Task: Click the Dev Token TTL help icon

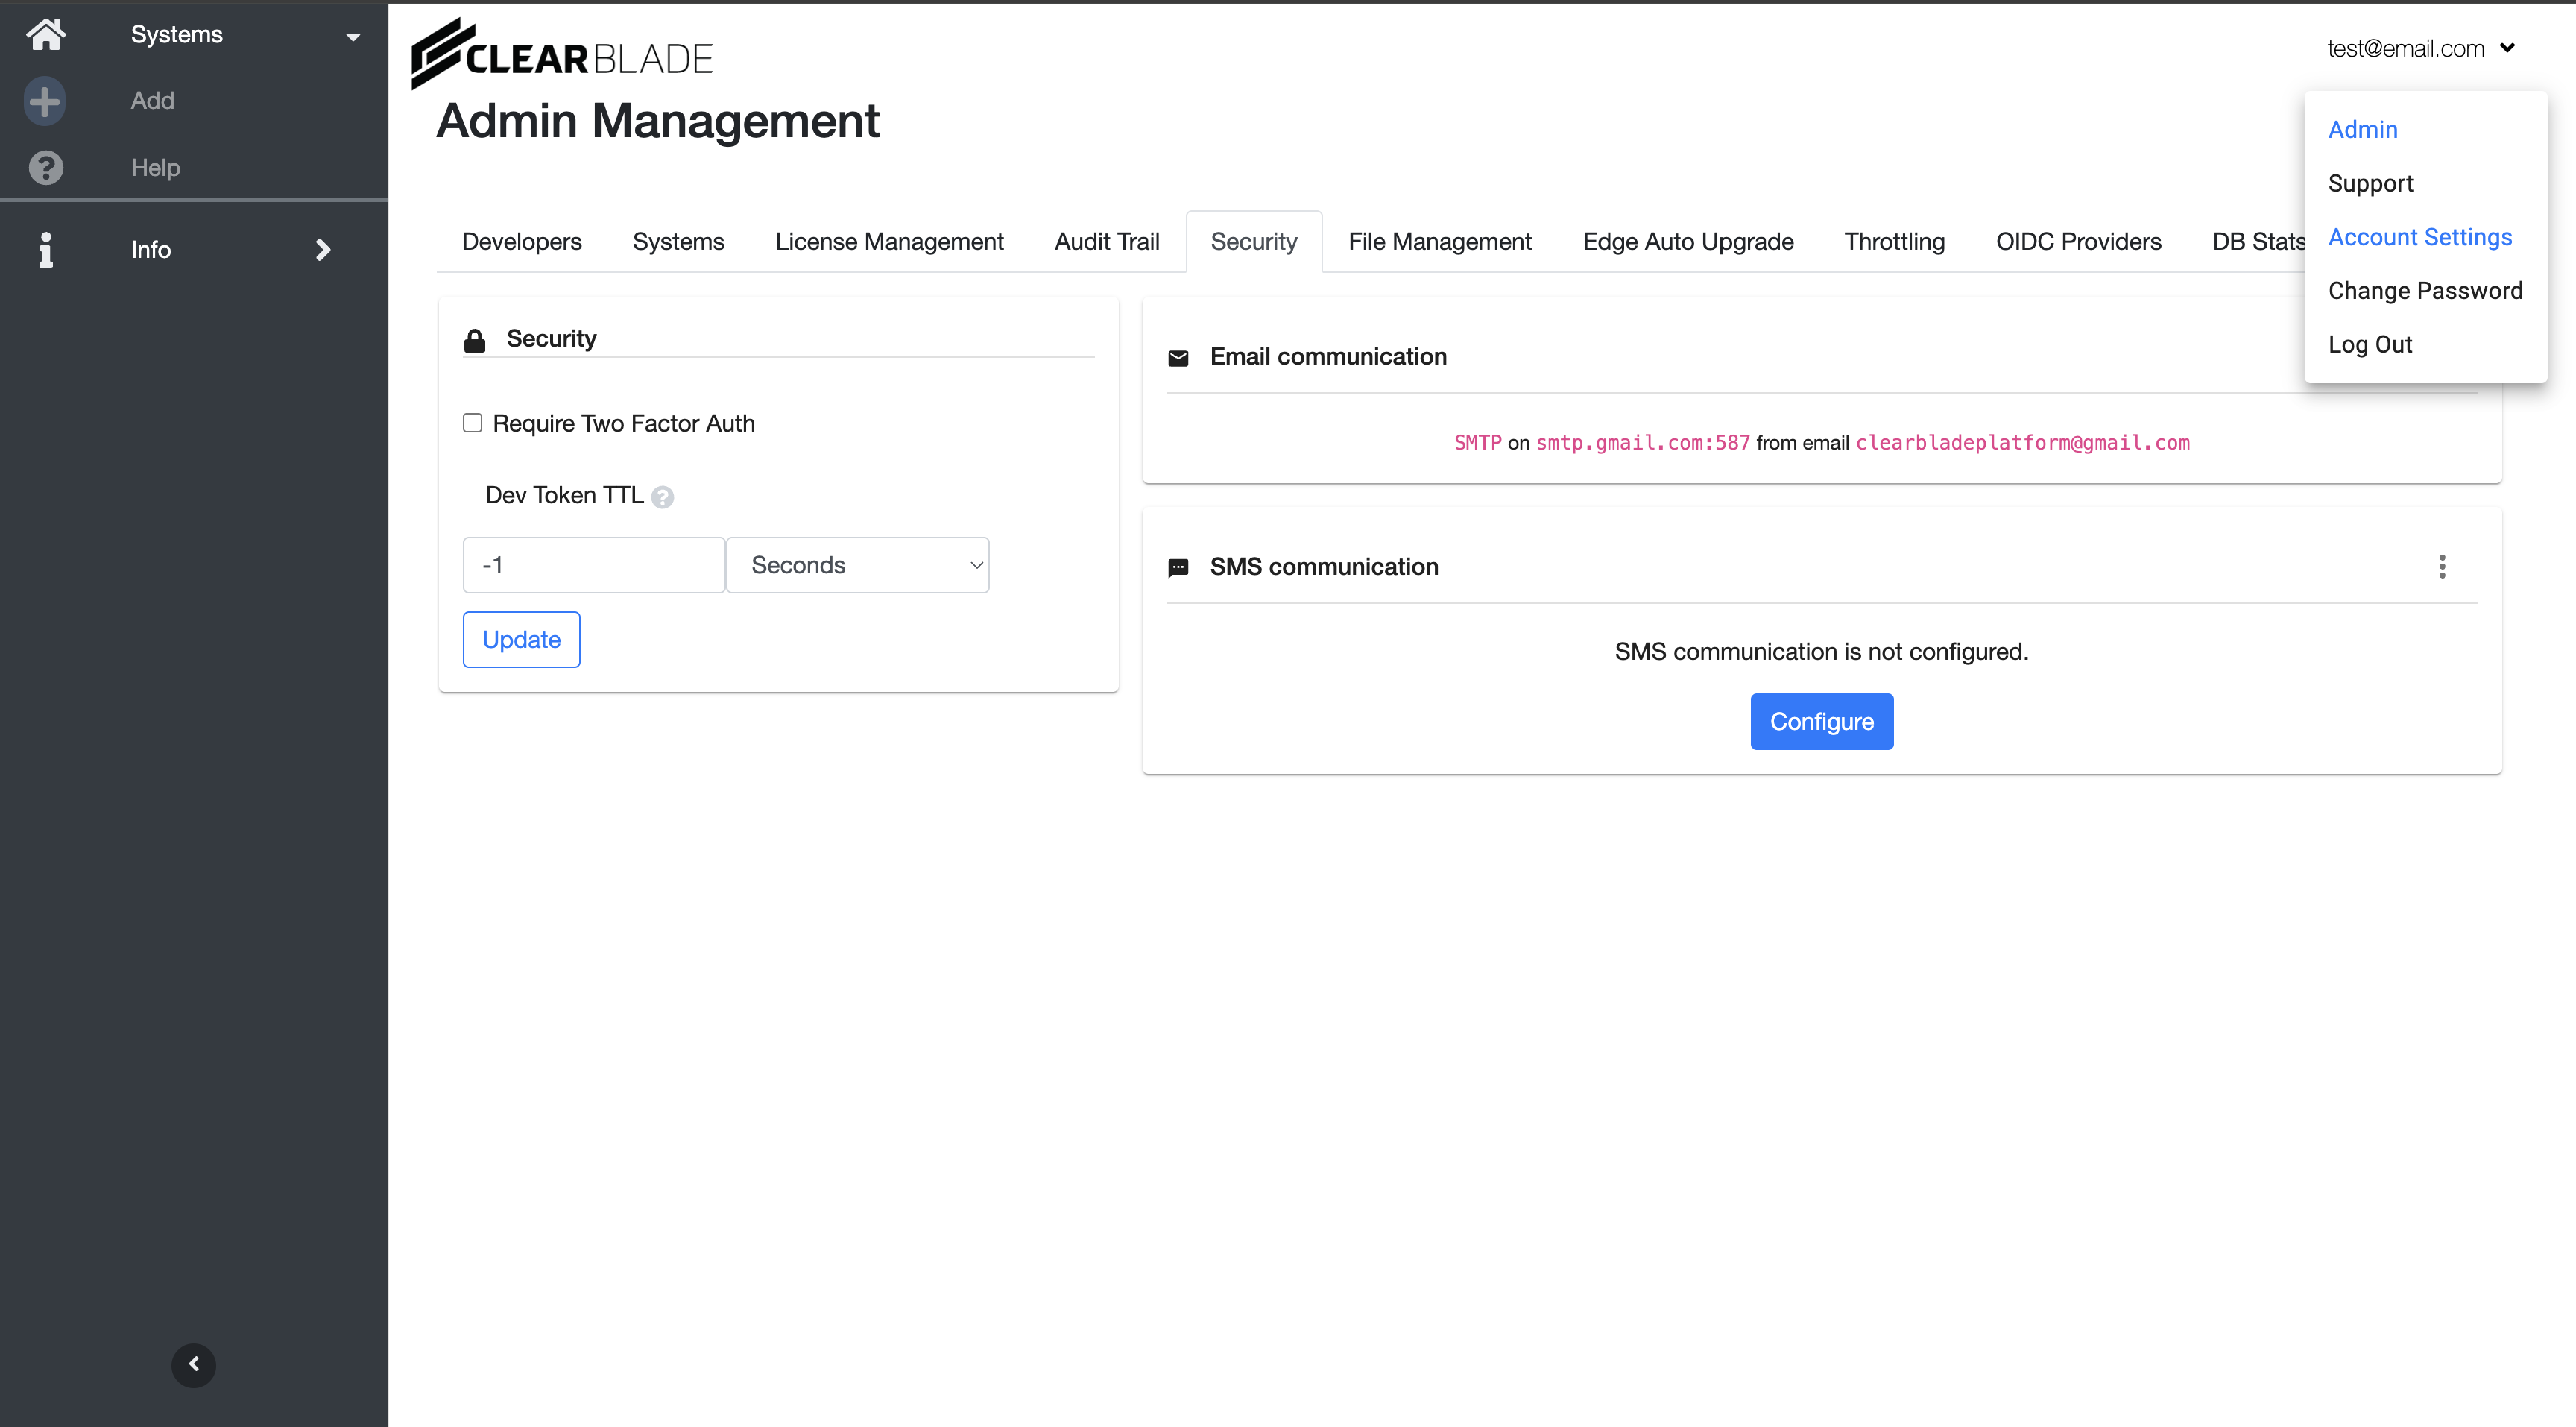Action: [662, 497]
